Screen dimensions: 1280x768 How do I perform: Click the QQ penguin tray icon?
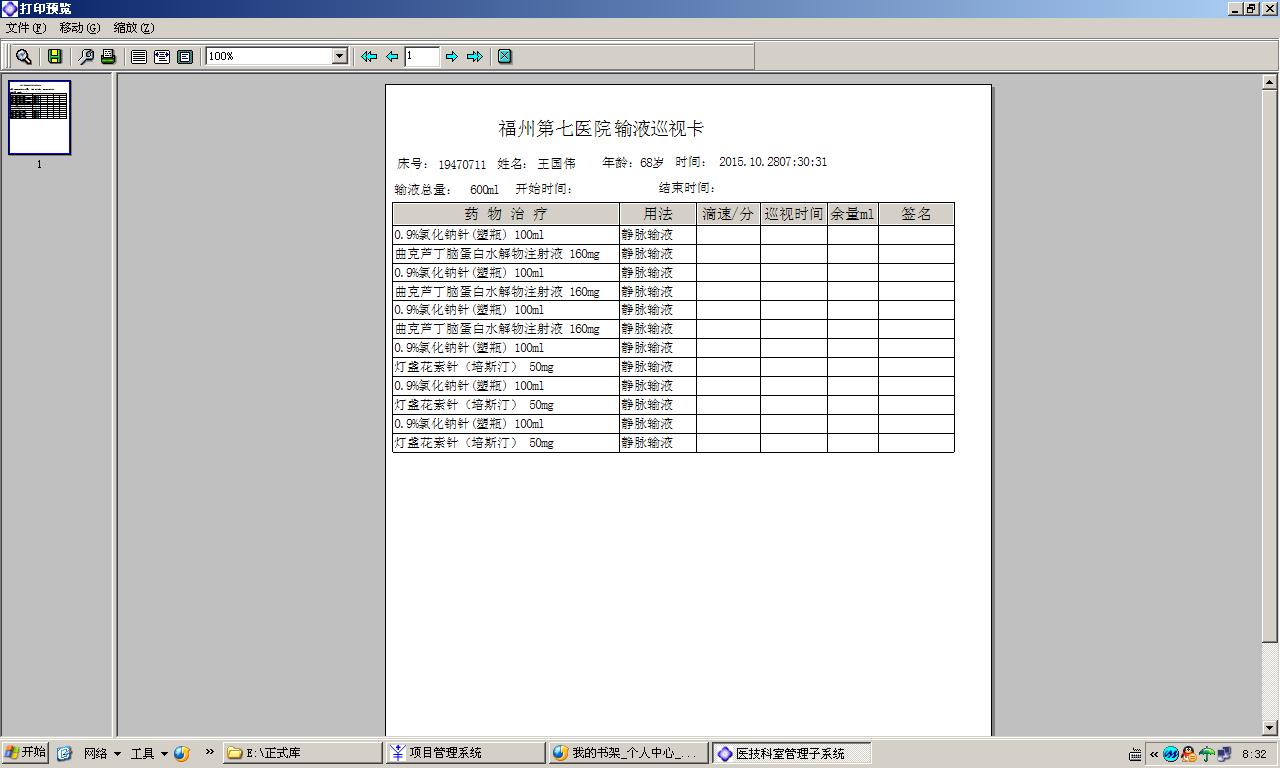point(1189,754)
